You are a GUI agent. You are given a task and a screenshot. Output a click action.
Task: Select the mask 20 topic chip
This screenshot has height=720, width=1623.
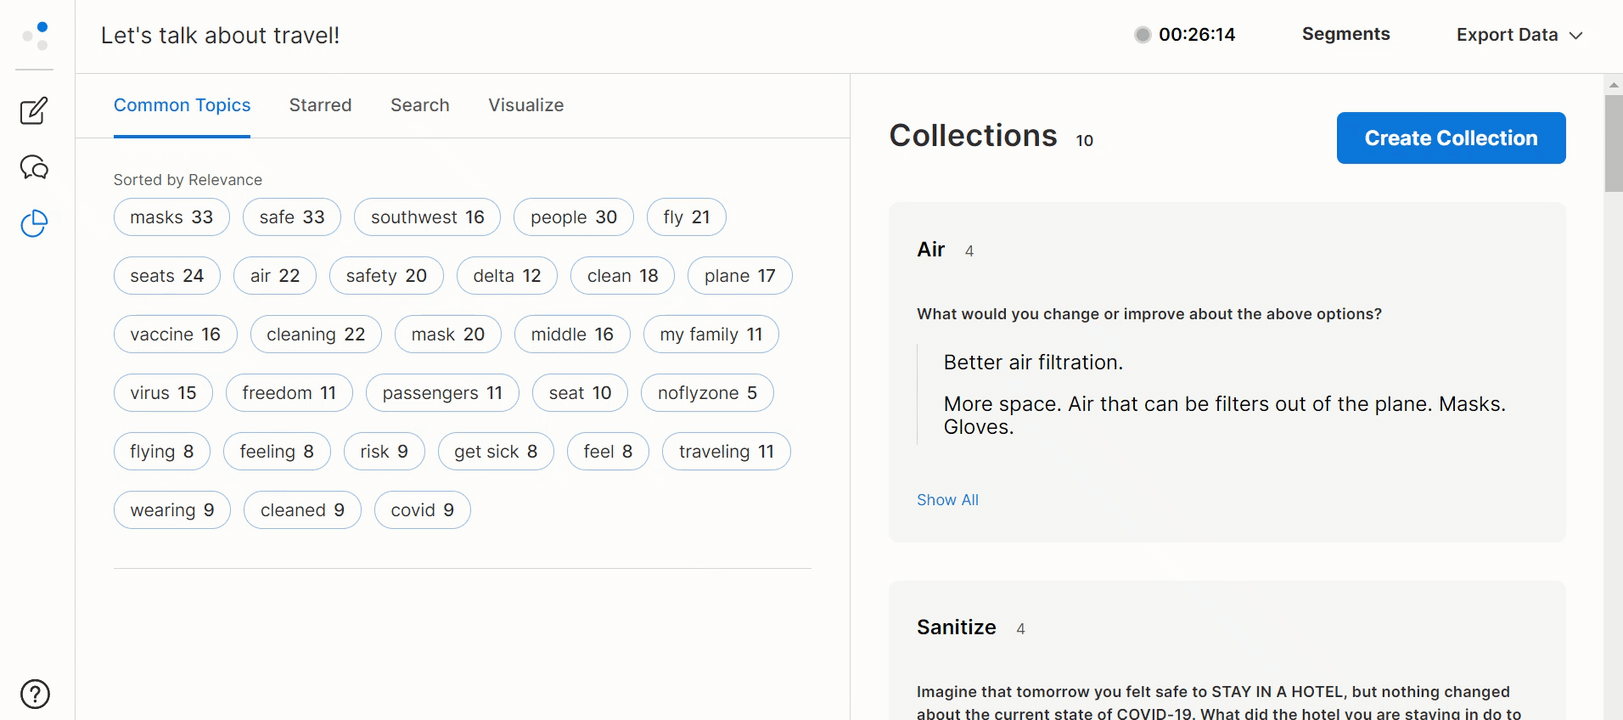(x=448, y=334)
